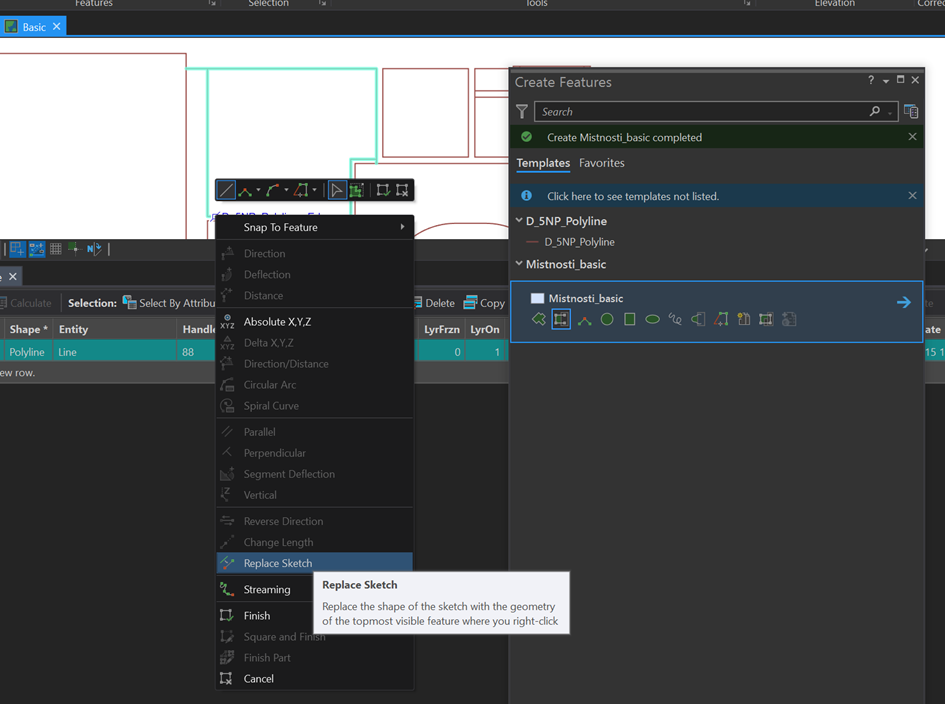Click the LyrFrzn column header
Image resolution: width=945 pixels, height=704 pixels.
point(442,329)
